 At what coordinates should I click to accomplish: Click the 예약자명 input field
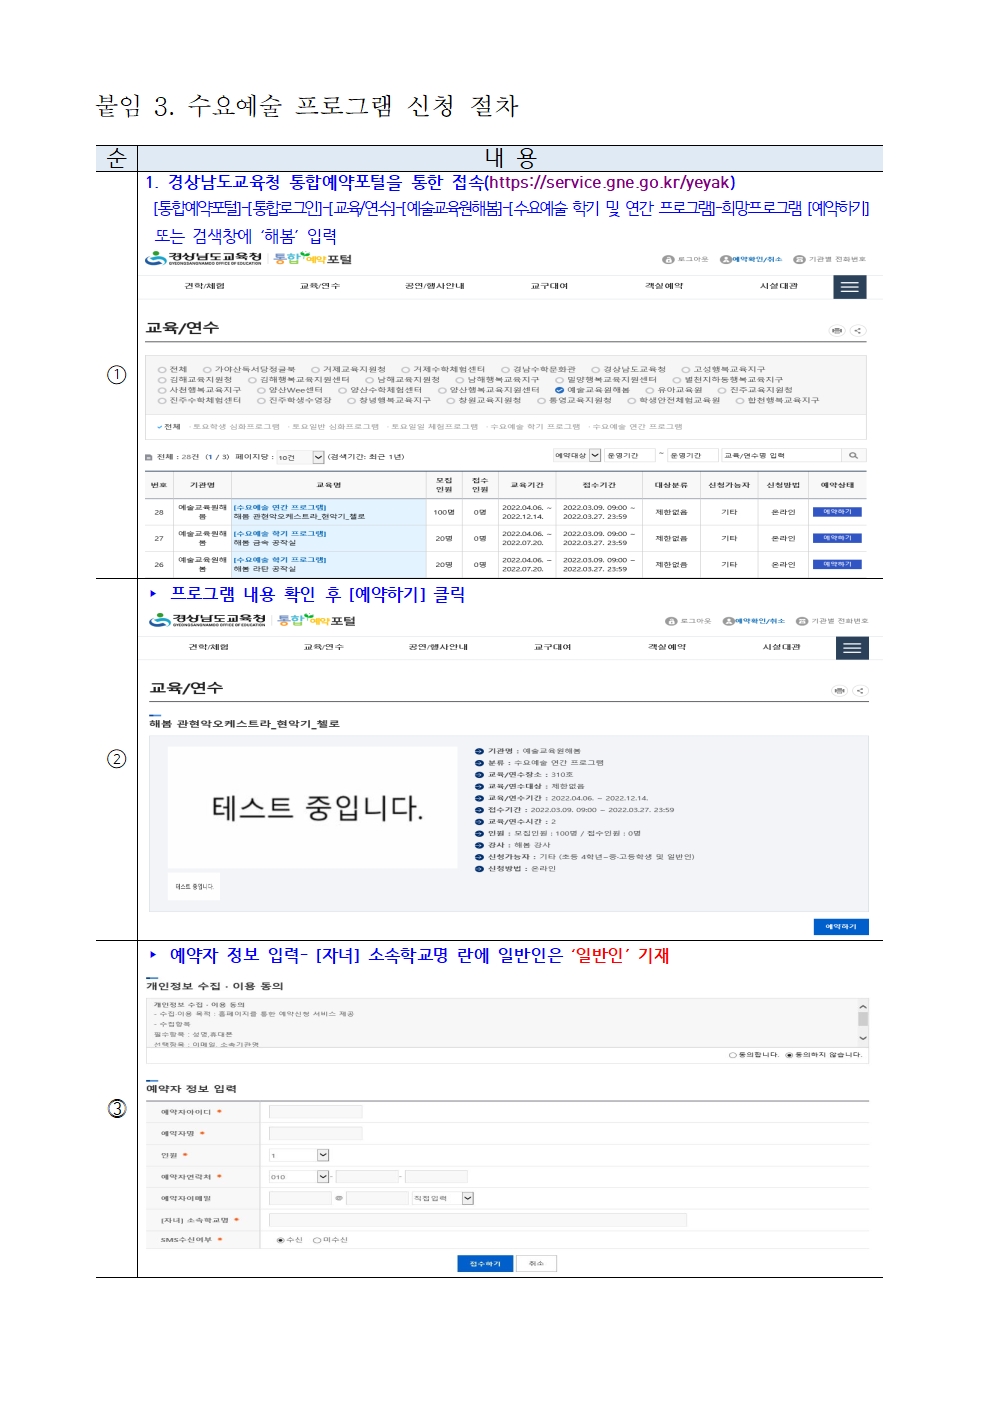(x=316, y=1134)
